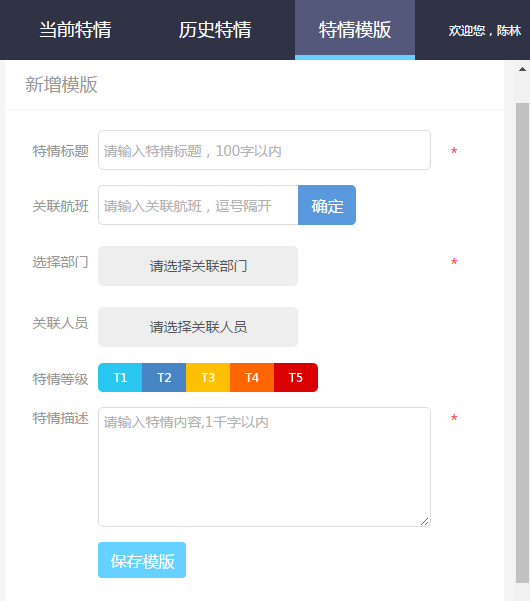
Task: Choose the T2 blue level
Action: 164,378
